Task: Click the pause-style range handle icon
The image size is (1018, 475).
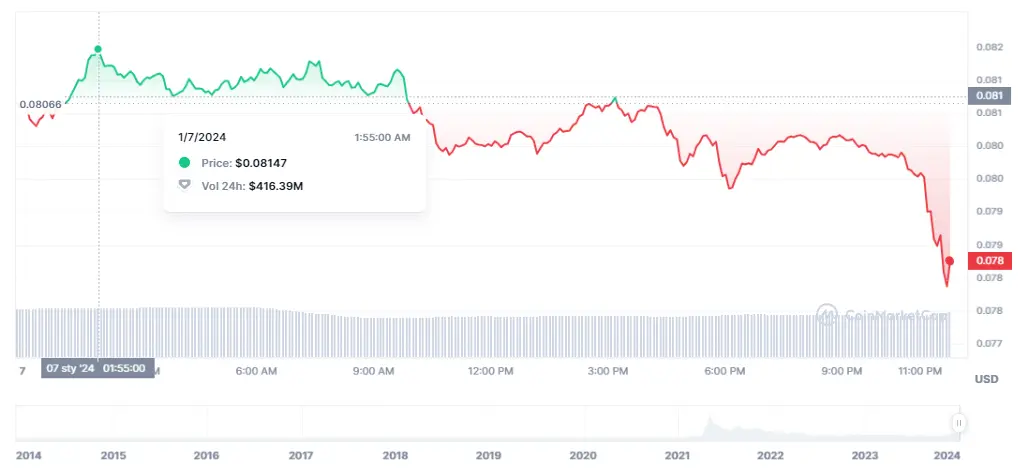Action: point(958,424)
